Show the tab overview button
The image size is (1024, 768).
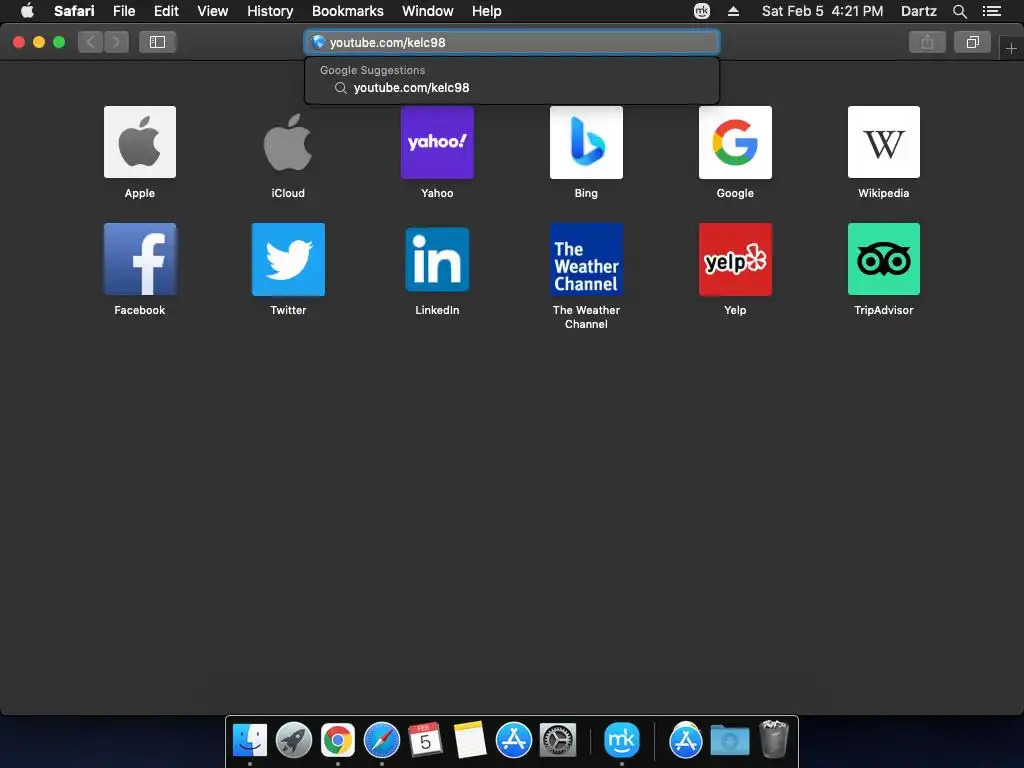[x=972, y=42]
